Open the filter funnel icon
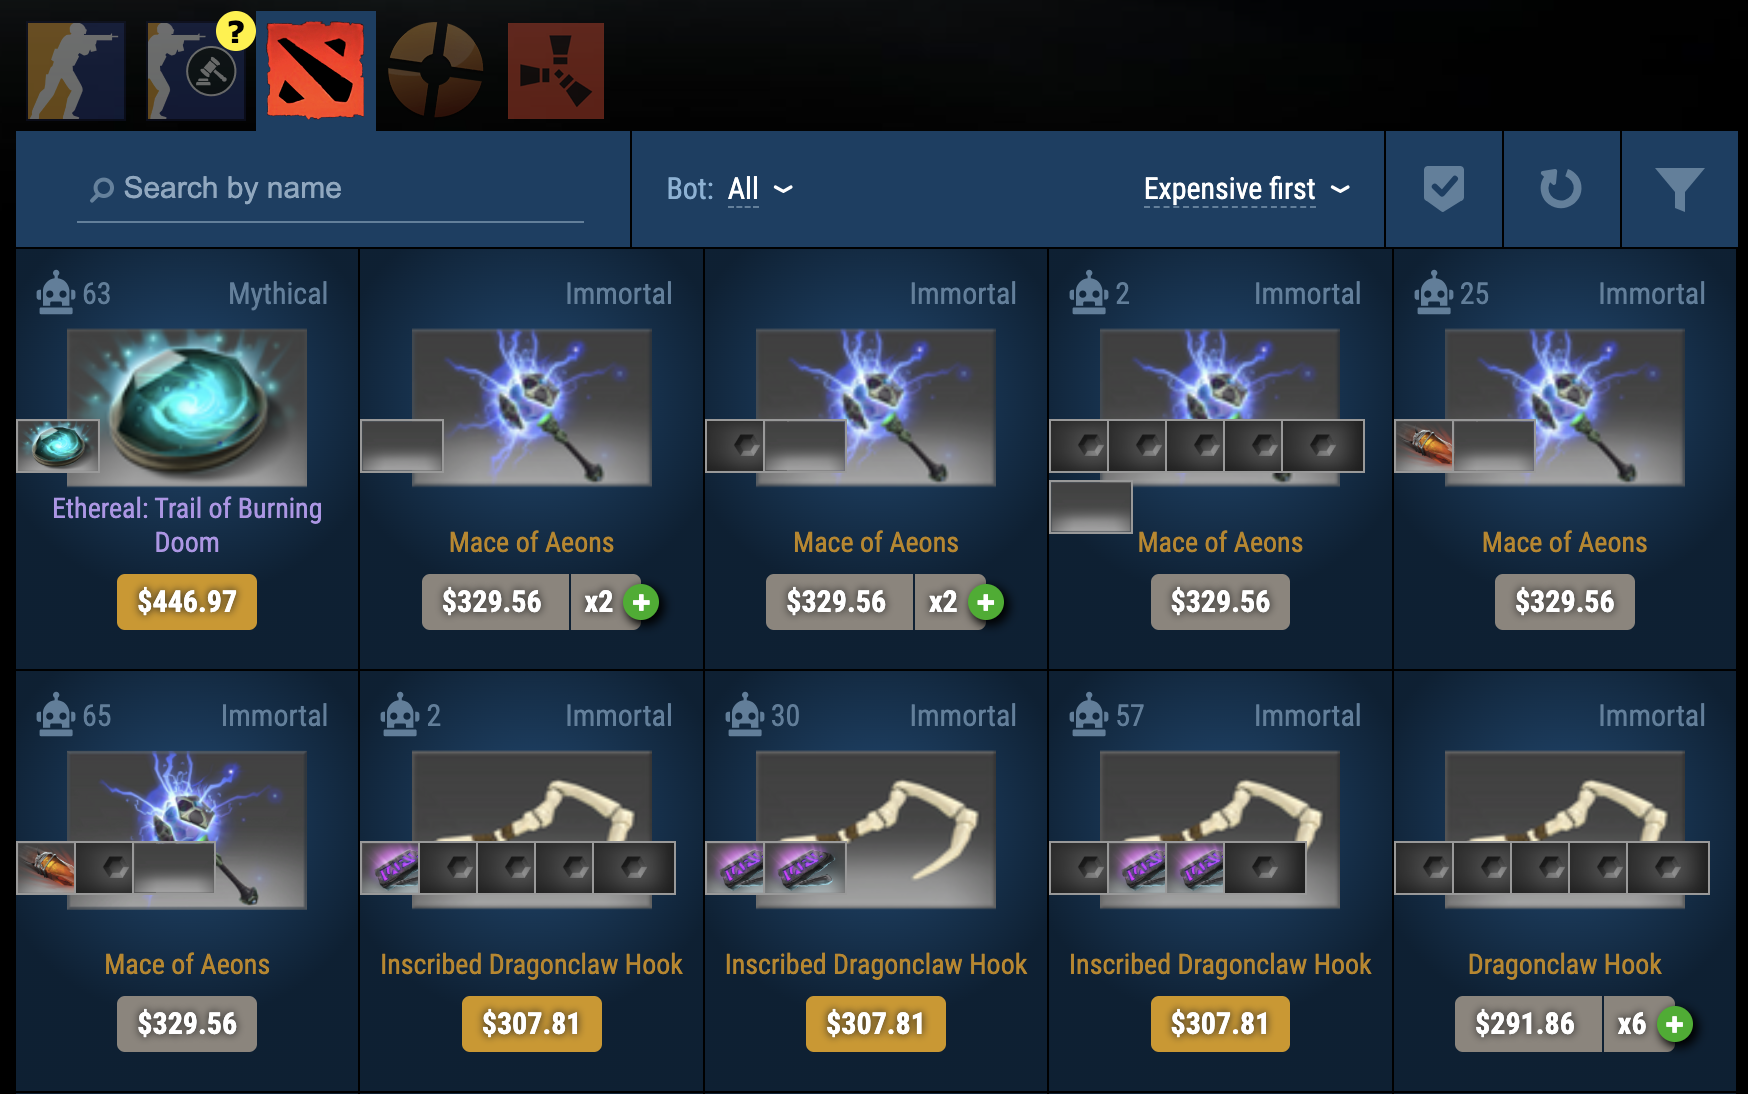 click(x=1679, y=189)
